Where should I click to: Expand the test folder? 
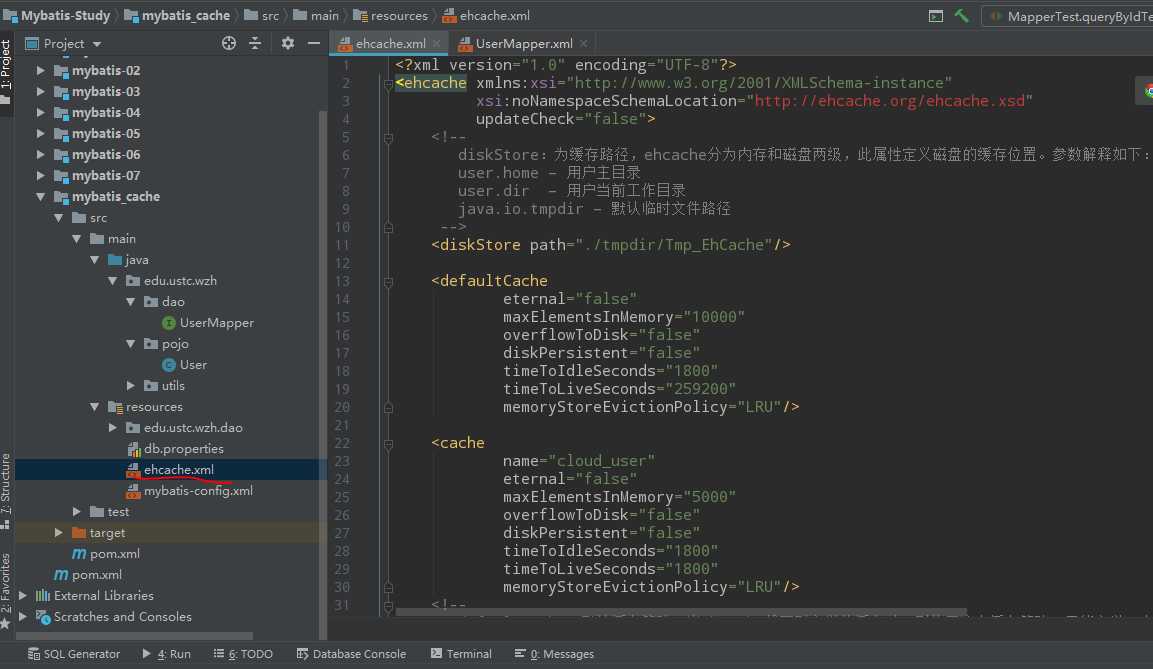pyautogui.click(x=76, y=512)
